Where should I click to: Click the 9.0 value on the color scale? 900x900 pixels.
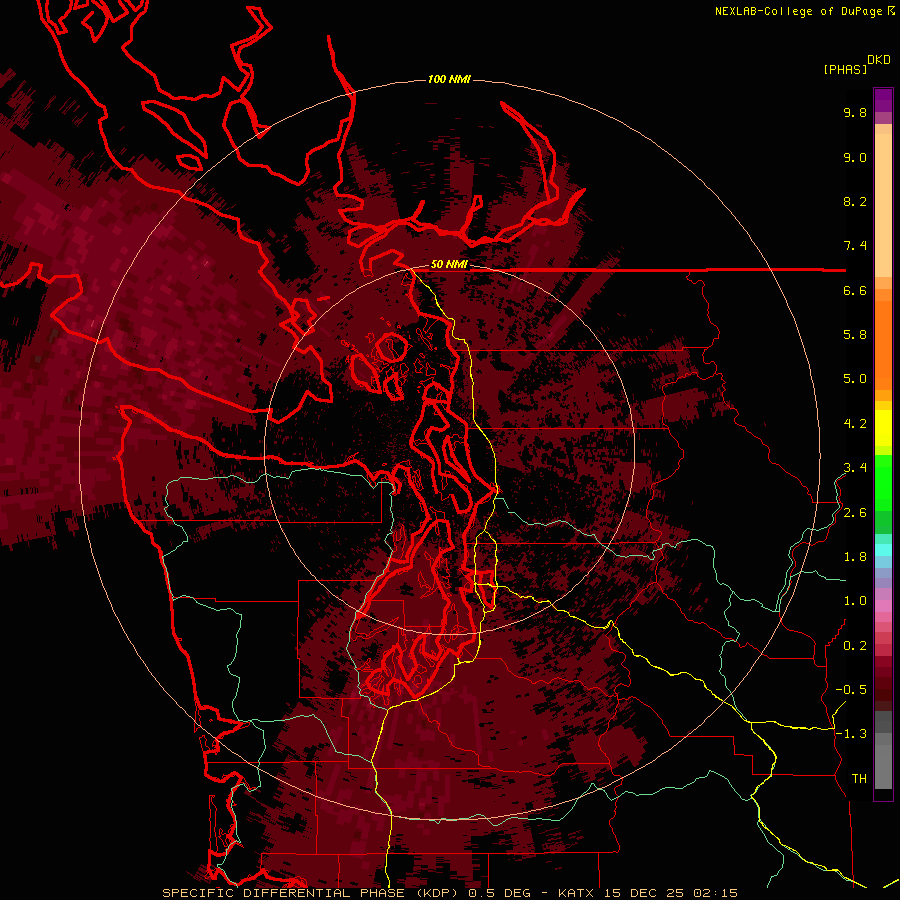[855, 157]
